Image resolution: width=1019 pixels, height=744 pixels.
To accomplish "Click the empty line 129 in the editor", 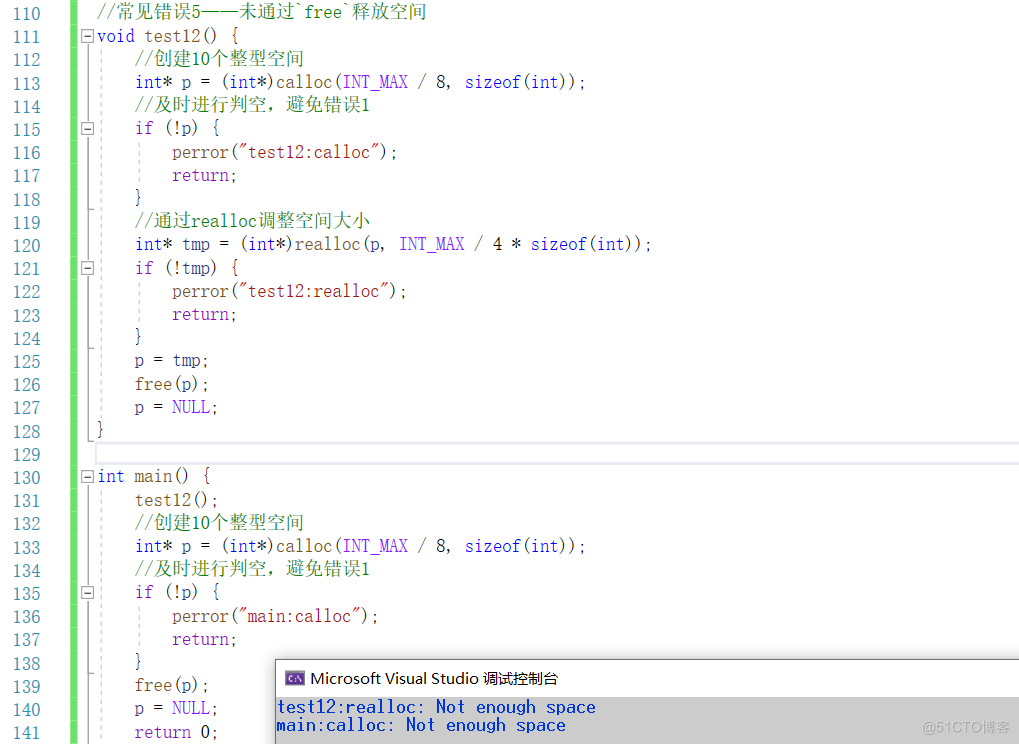I will pos(557,454).
